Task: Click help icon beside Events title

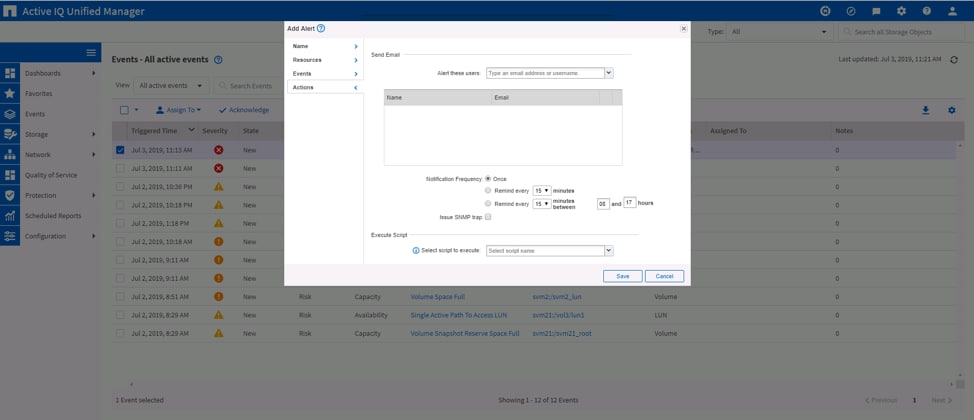Action: (x=218, y=60)
